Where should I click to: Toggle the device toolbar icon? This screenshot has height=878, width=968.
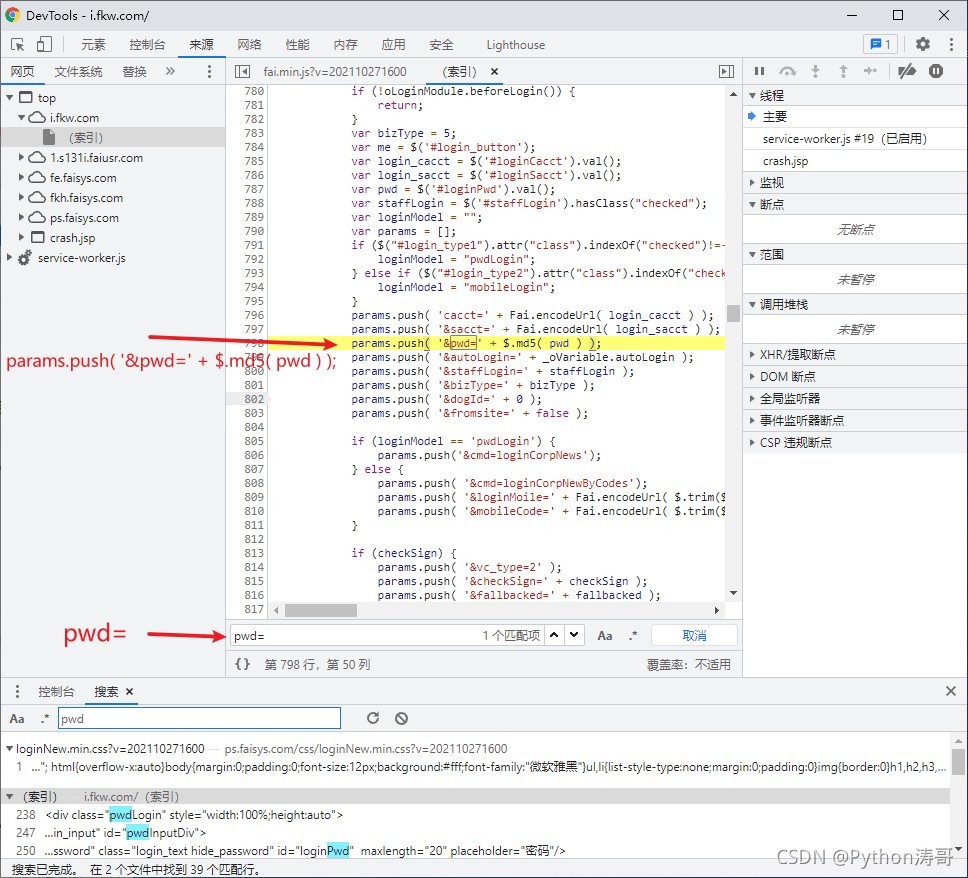click(x=44, y=44)
